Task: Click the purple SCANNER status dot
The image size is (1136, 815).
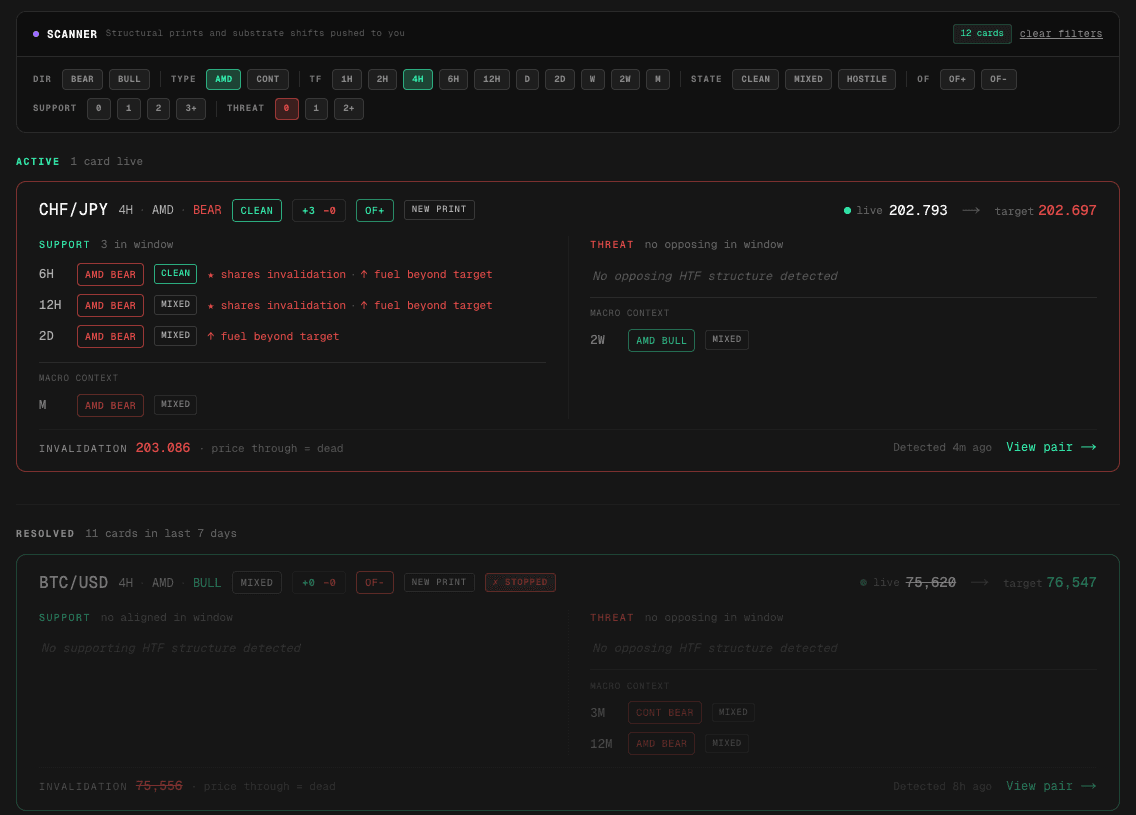Action: coord(36,34)
